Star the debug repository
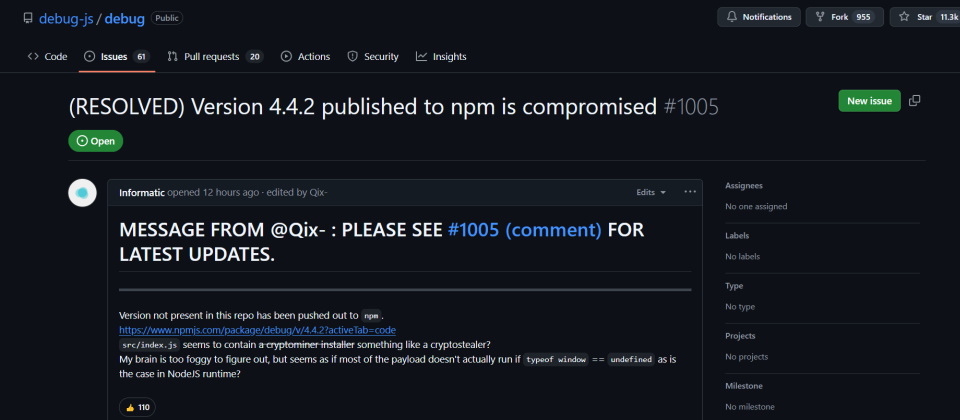 click(x=924, y=17)
